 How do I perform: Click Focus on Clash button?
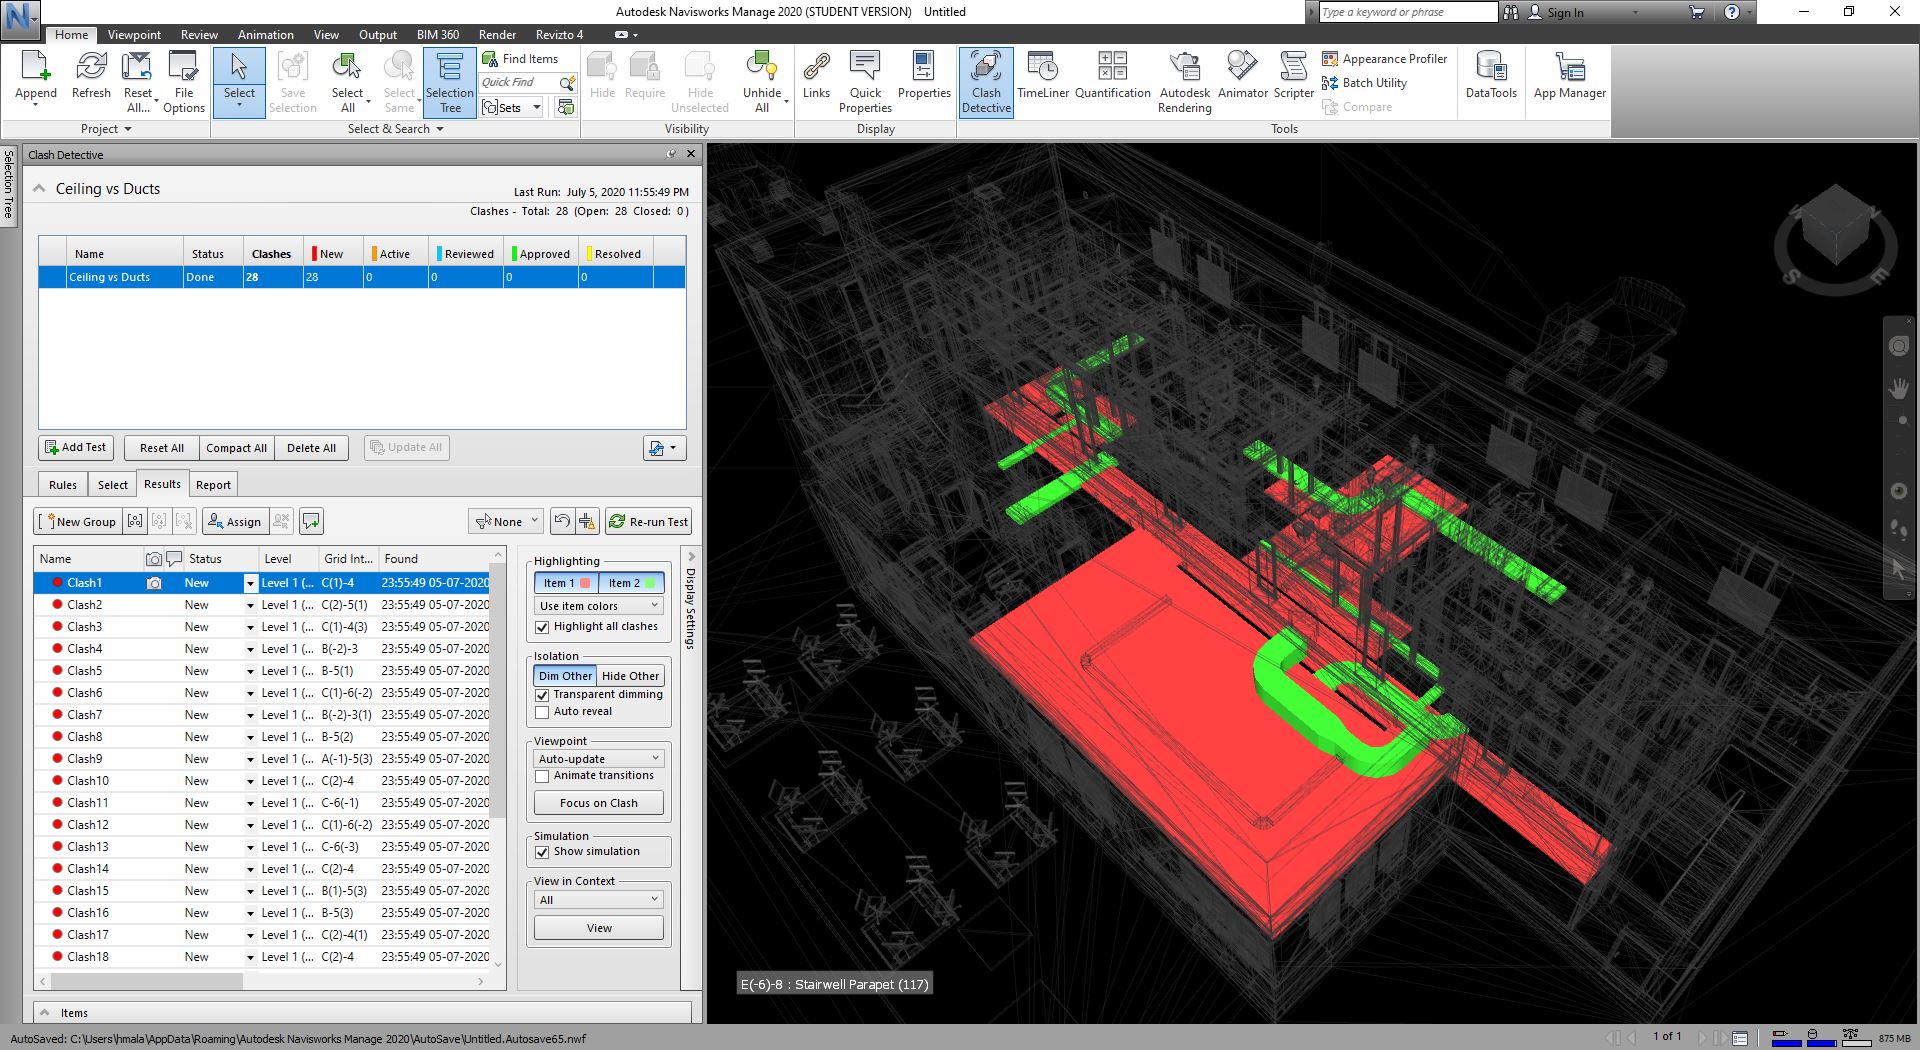point(598,803)
